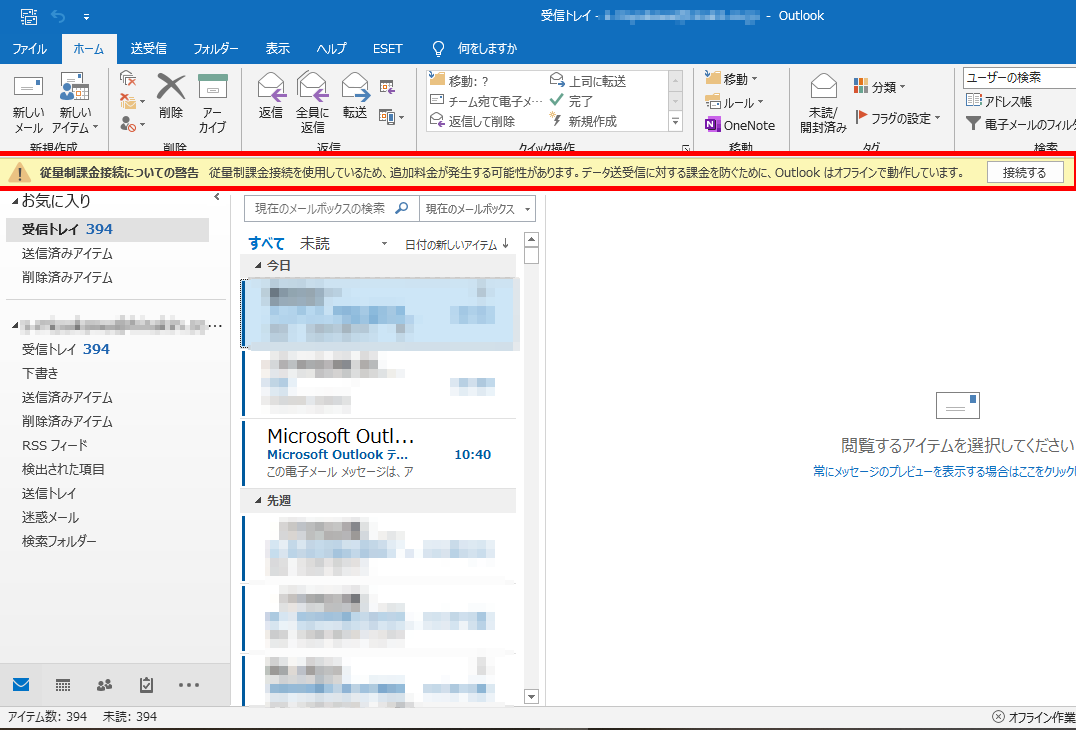
Task: Open the 新しいアイテム menu button
Action: (x=75, y=104)
